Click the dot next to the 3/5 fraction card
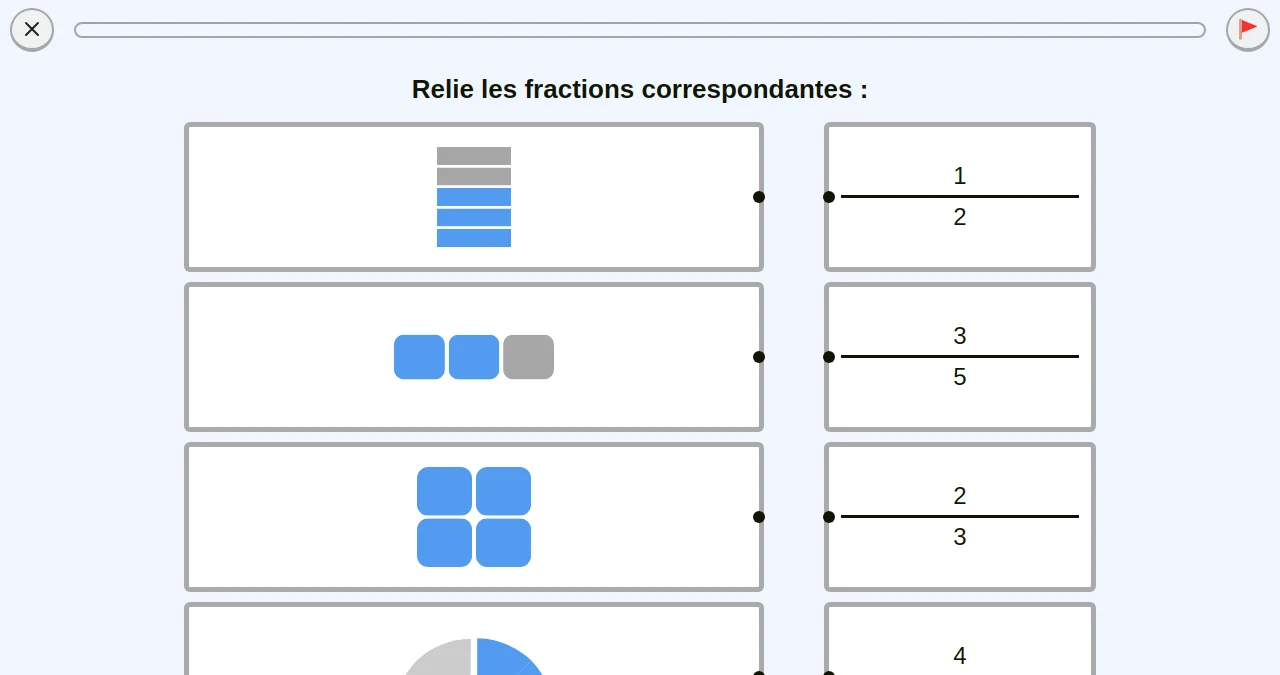The height and width of the screenshot is (675, 1280). [x=829, y=357]
